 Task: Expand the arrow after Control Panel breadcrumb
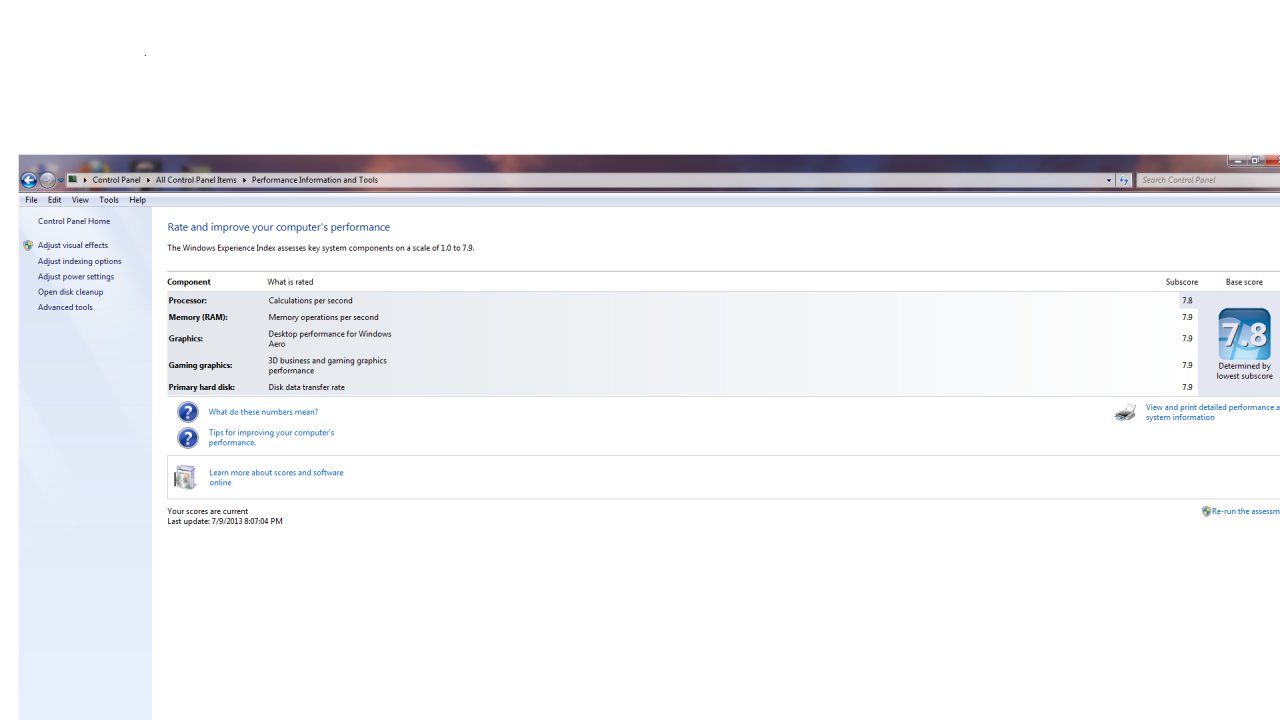click(x=148, y=180)
